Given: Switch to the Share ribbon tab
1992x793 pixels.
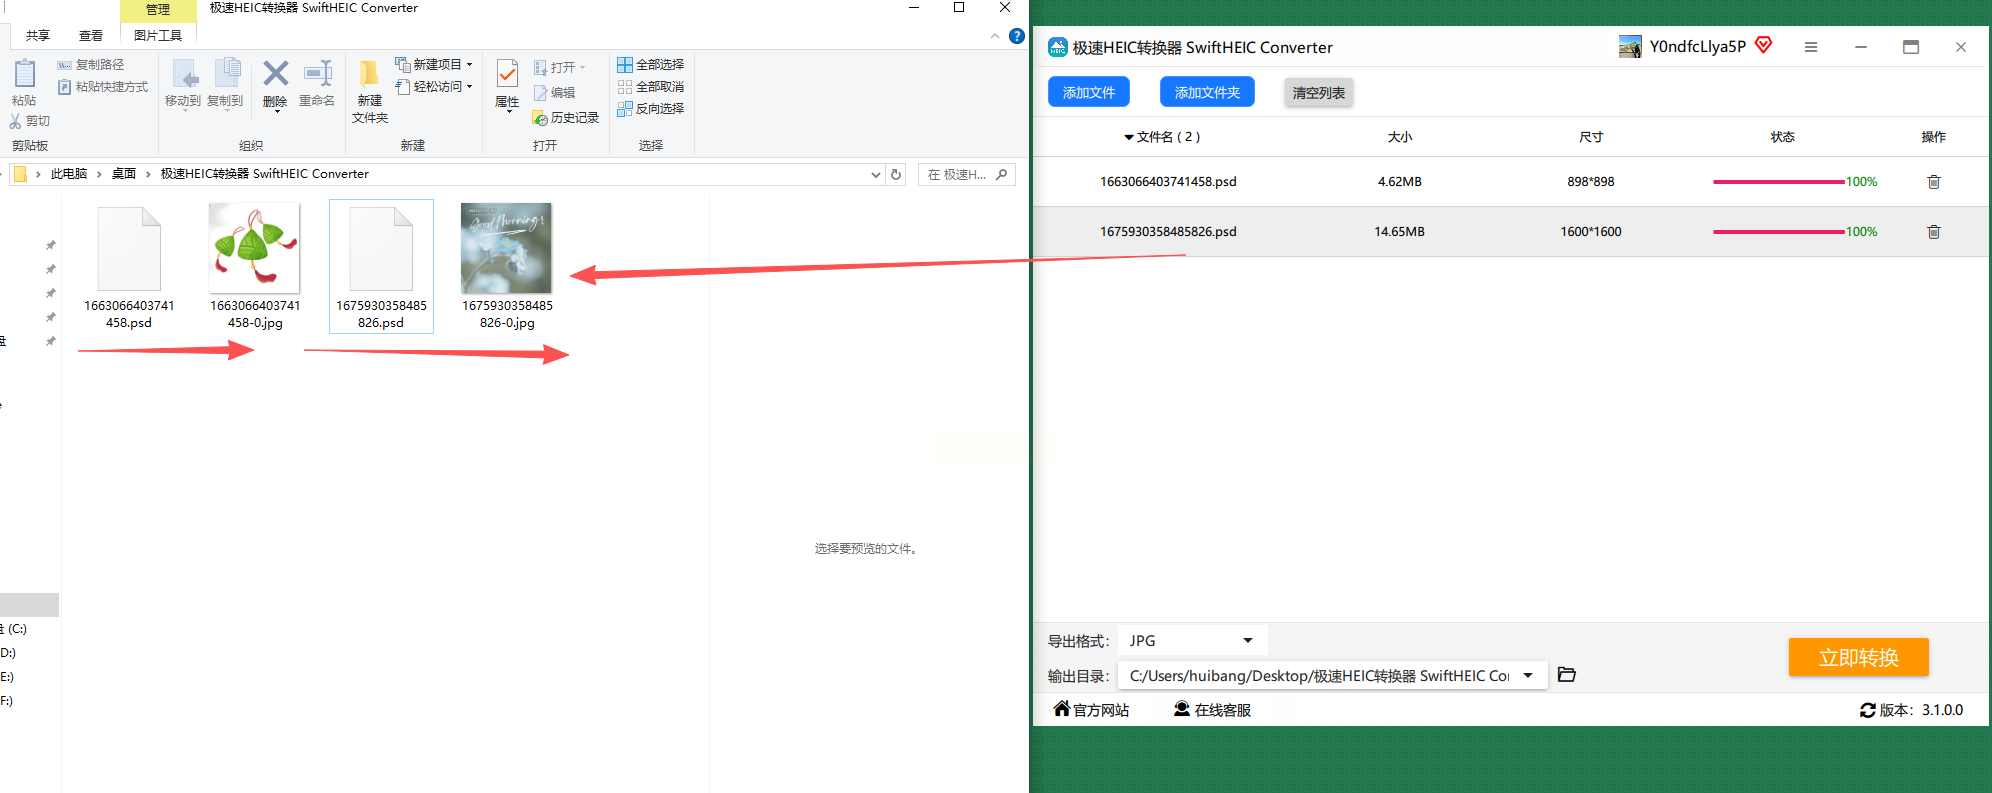Looking at the screenshot, I should [38, 35].
